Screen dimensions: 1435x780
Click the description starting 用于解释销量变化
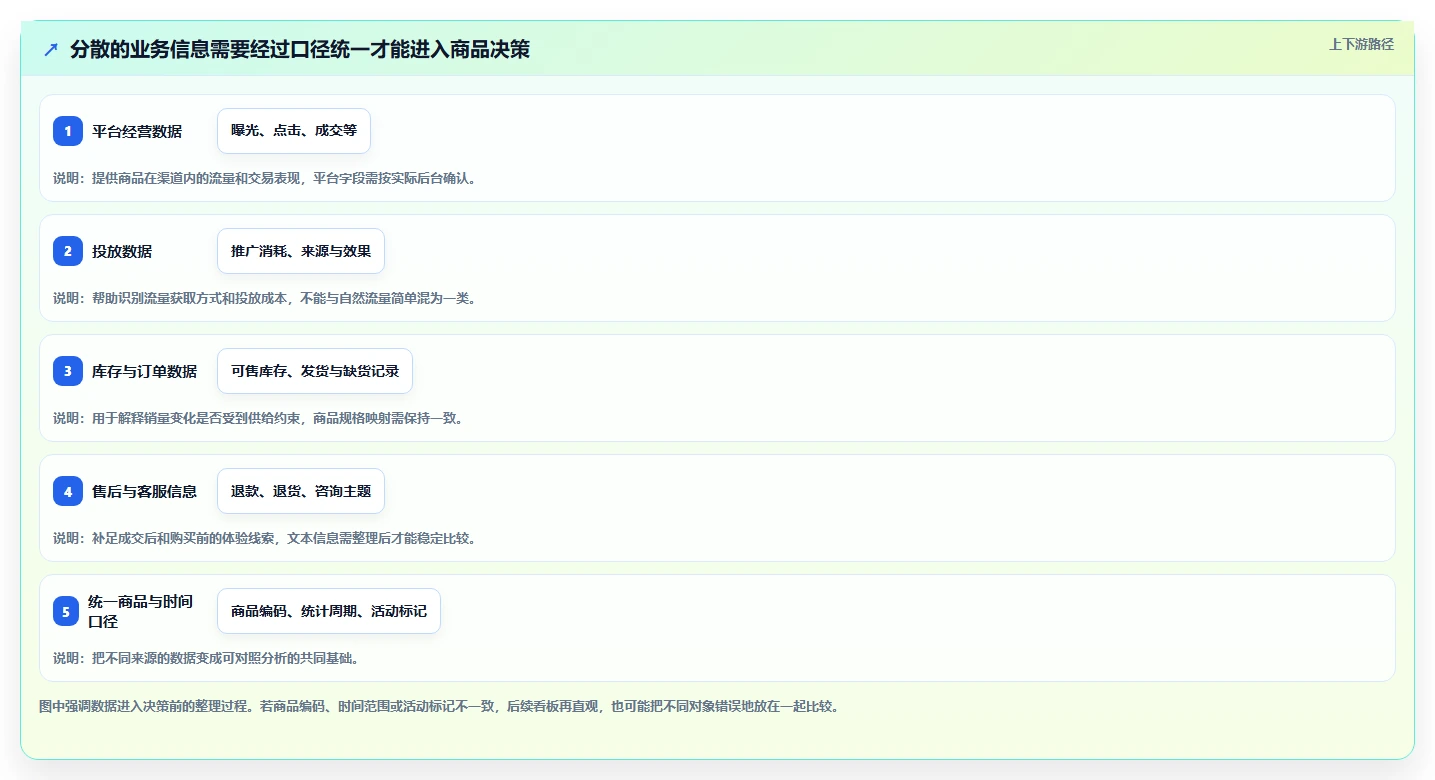[x=258, y=418]
